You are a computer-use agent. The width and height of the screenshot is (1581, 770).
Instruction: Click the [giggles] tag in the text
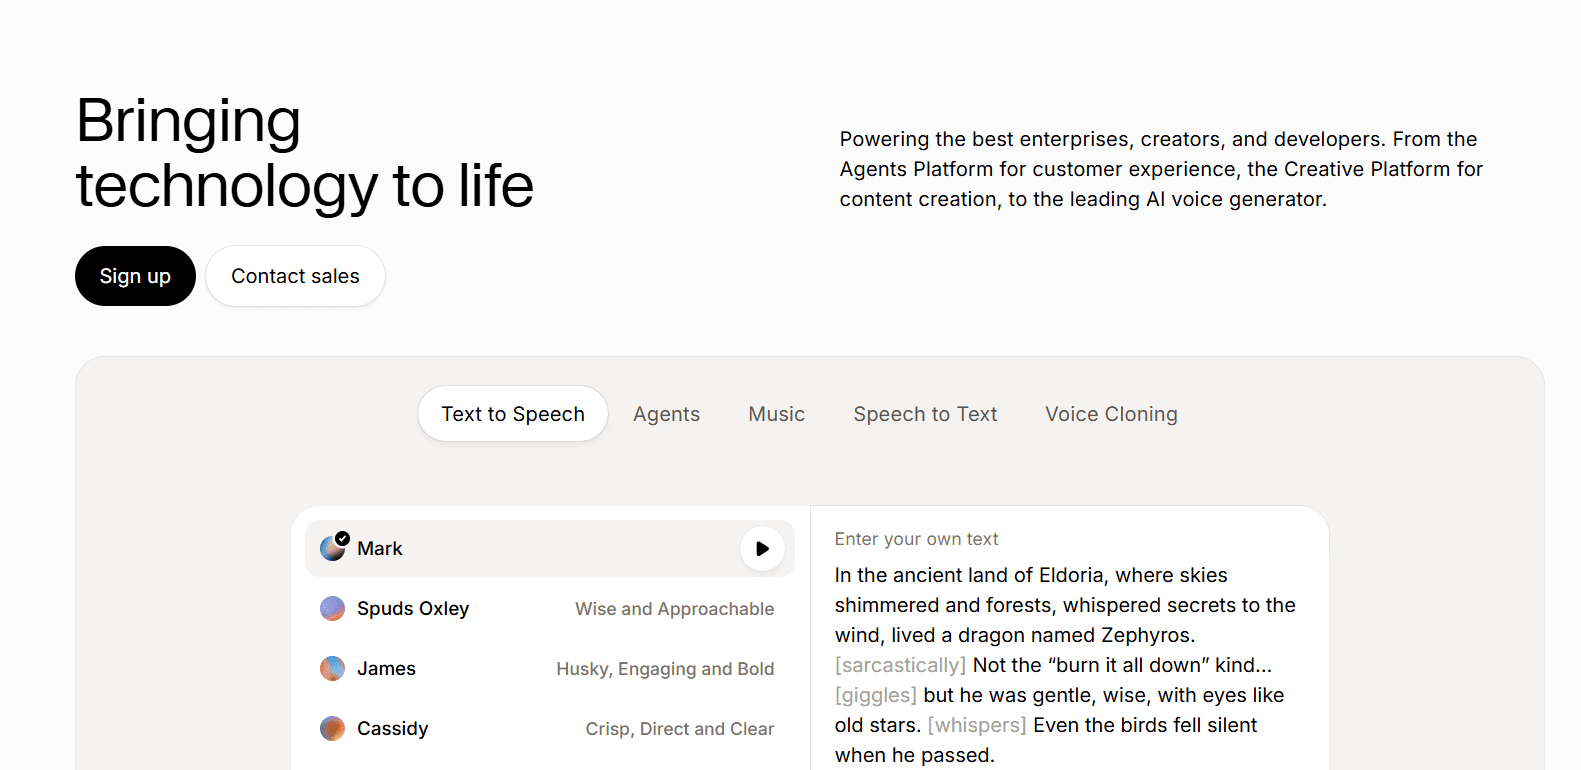[876, 695]
